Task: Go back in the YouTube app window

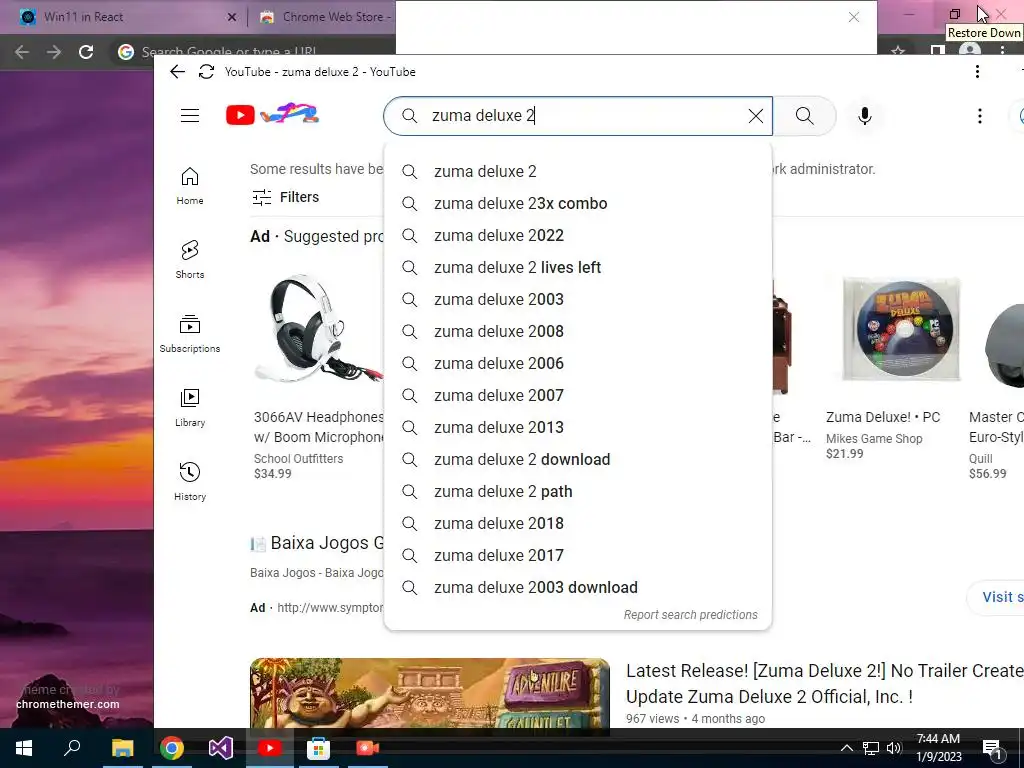Action: coord(177,71)
